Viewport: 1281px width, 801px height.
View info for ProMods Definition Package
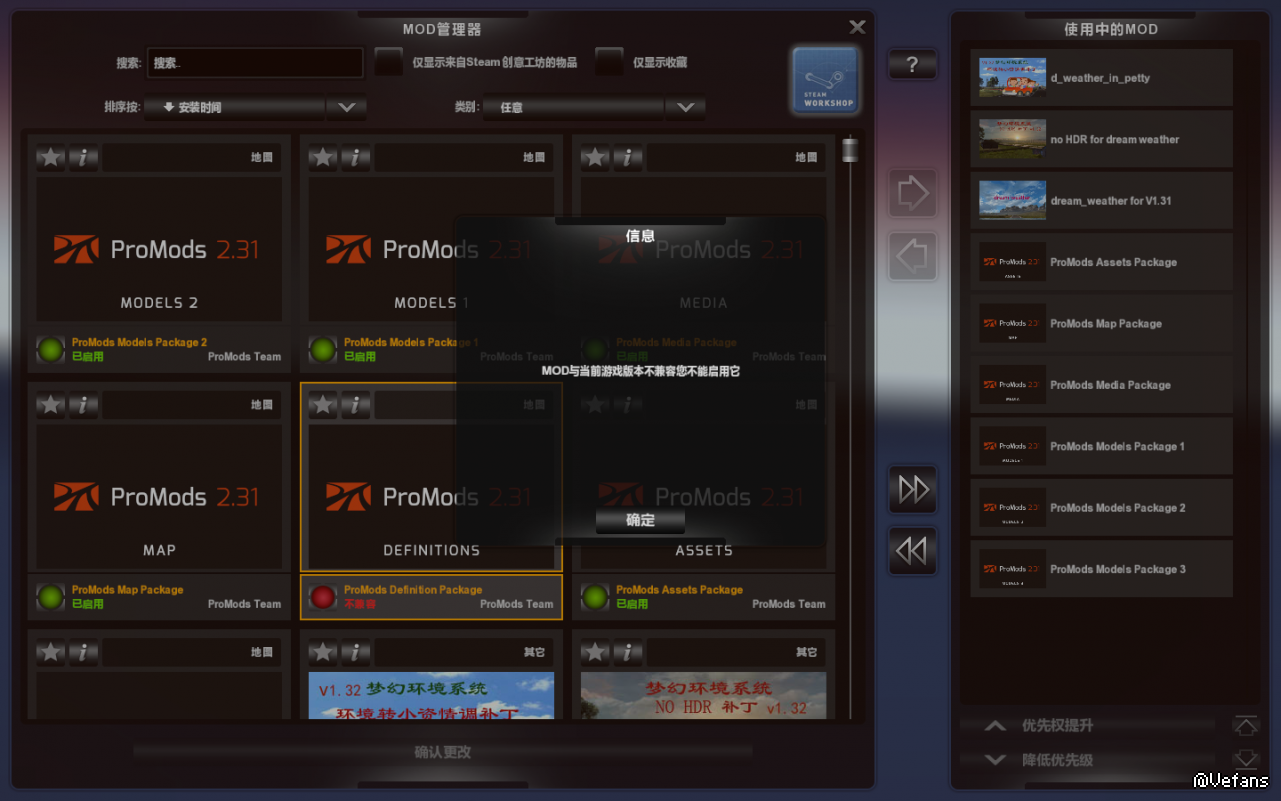pyautogui.click(x=356, y=405)
